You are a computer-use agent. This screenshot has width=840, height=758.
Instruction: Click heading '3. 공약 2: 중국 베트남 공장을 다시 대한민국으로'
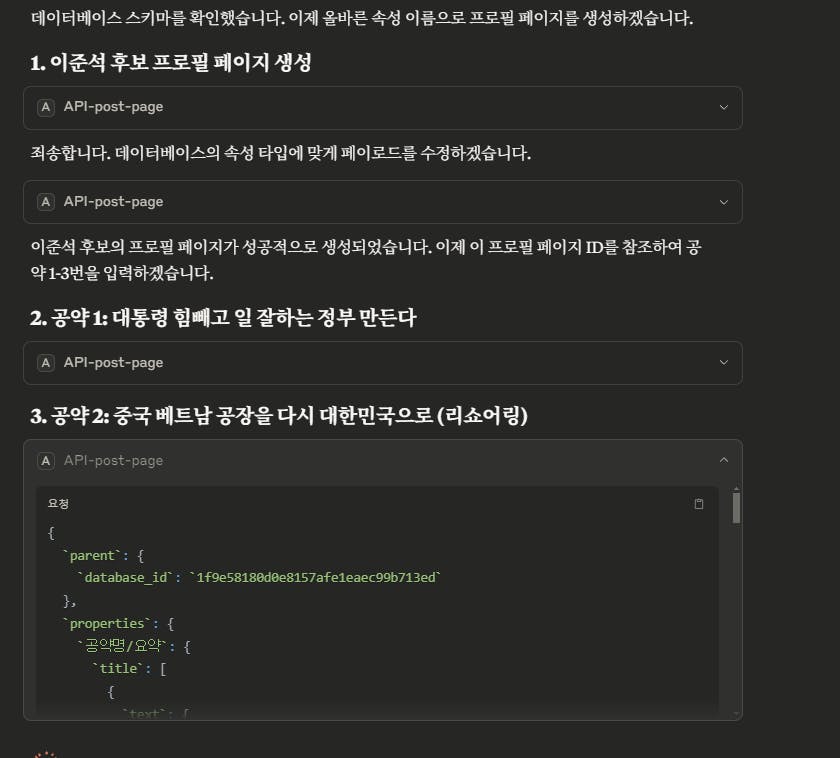279,416
